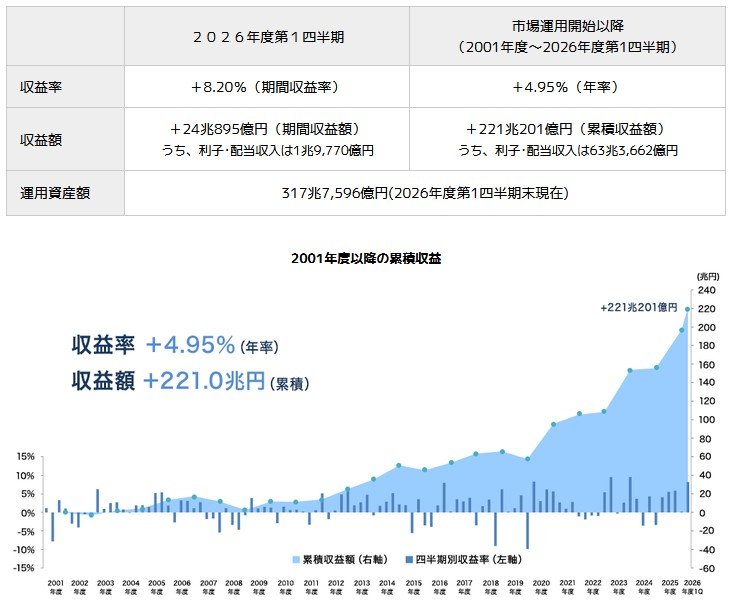The image size is (735, 600).
Task: Click the 2020年度 x-axis label
Action: pyautogui.click(x=541, y=587)
